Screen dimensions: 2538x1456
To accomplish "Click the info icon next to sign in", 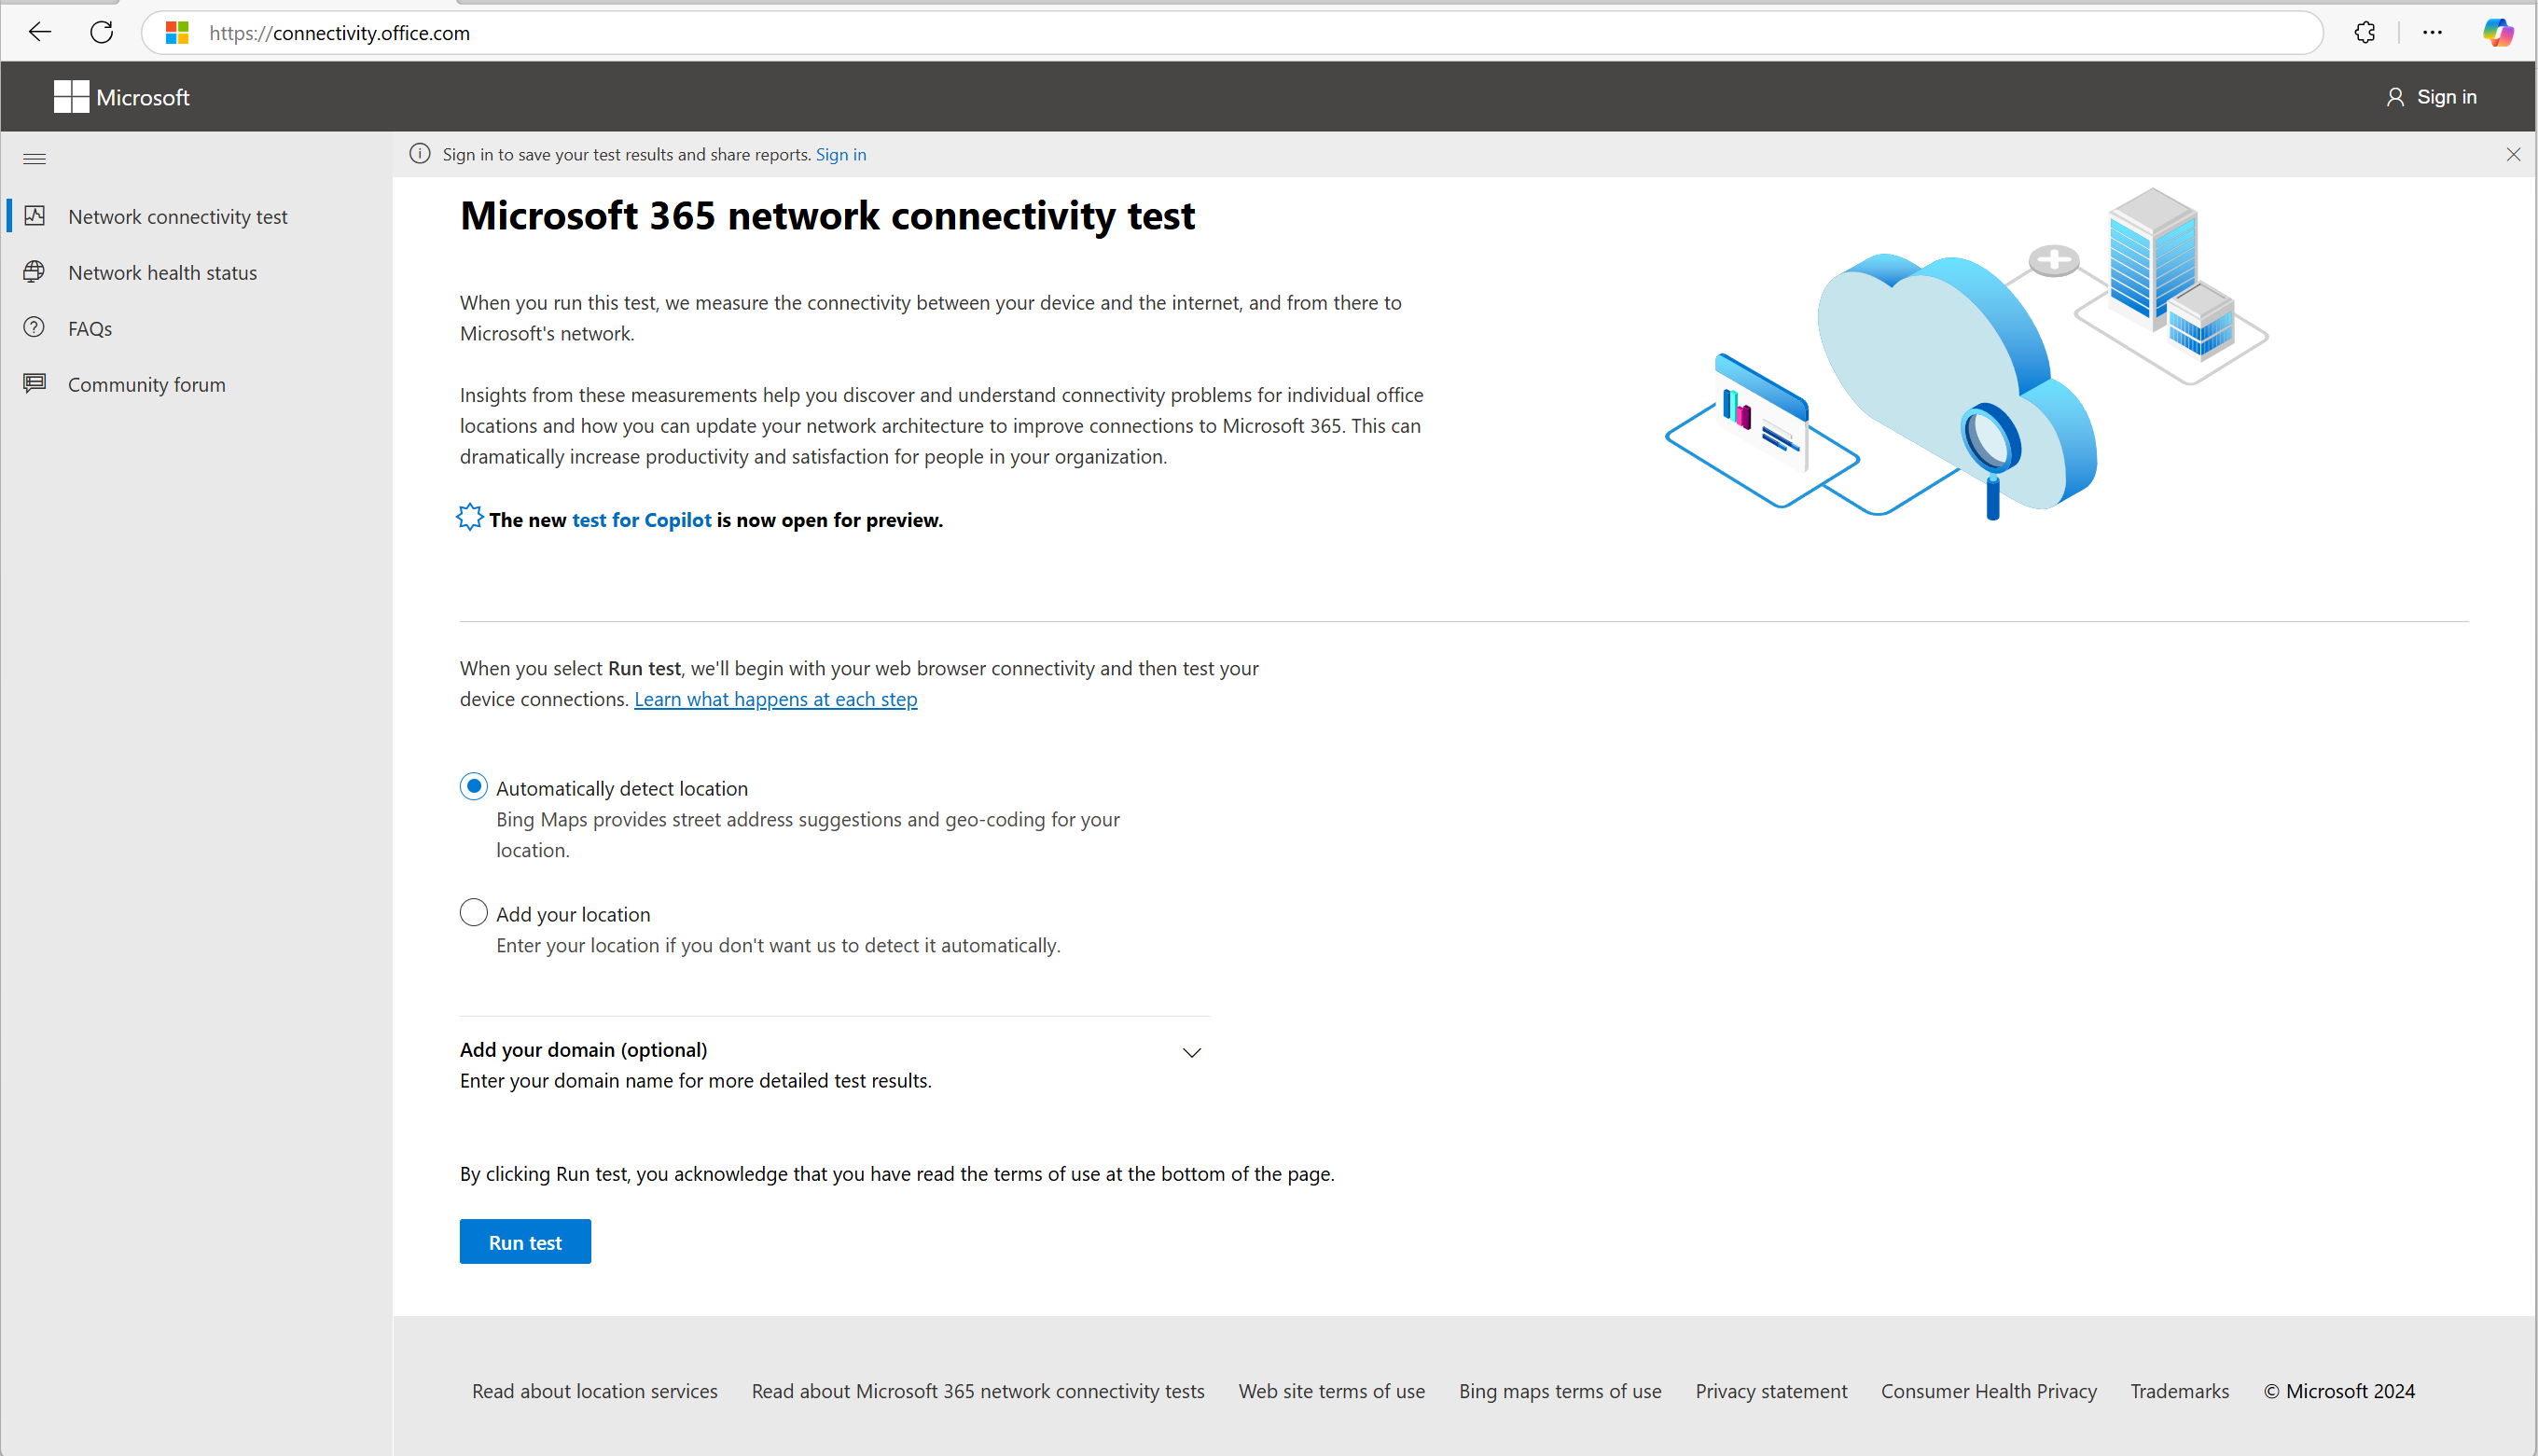I will point(420,155).
